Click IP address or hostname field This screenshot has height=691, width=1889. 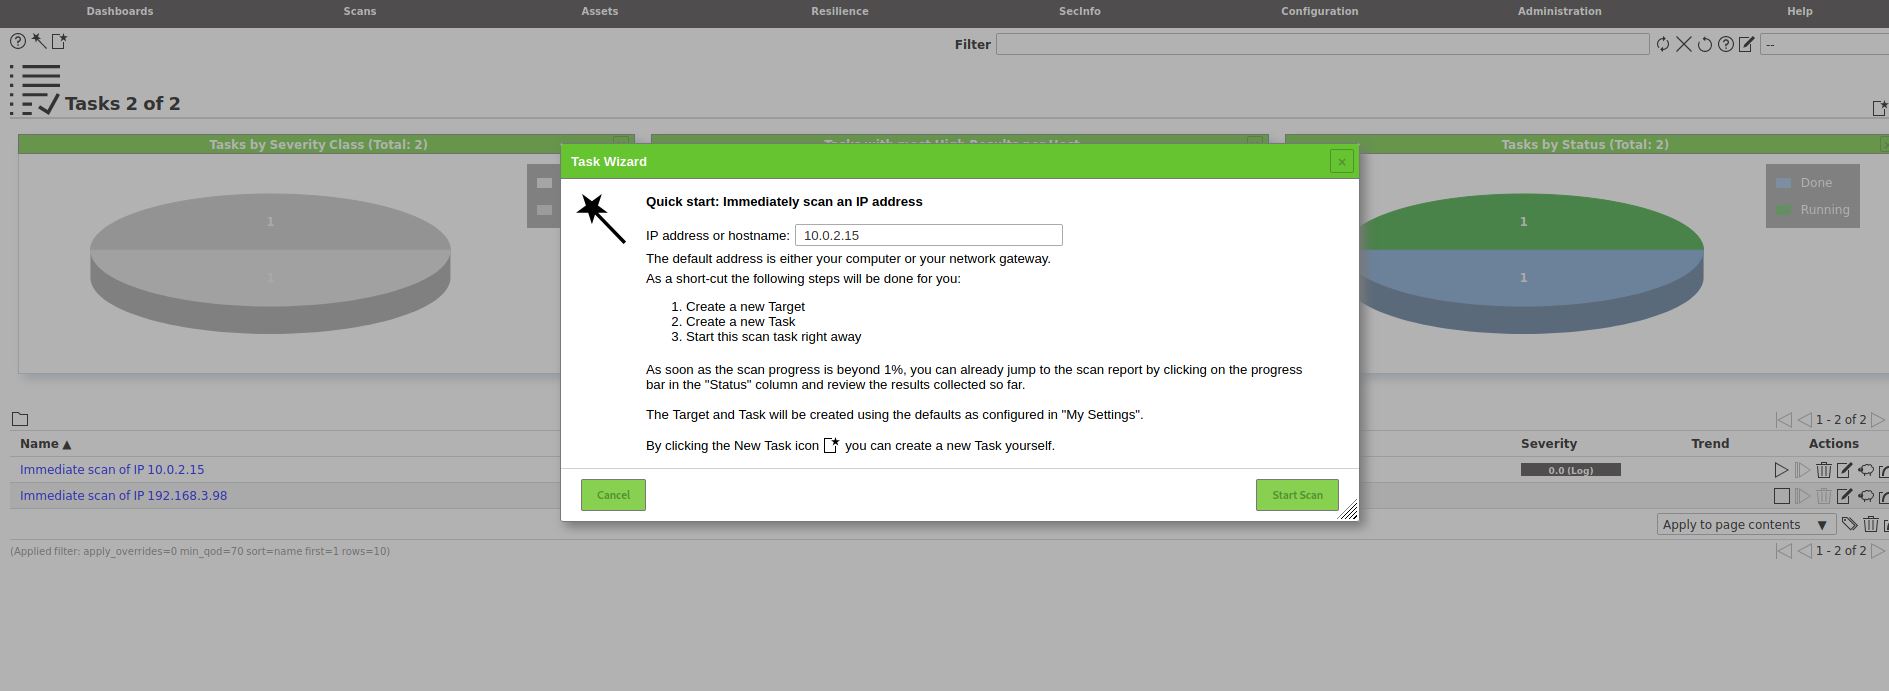929,235
